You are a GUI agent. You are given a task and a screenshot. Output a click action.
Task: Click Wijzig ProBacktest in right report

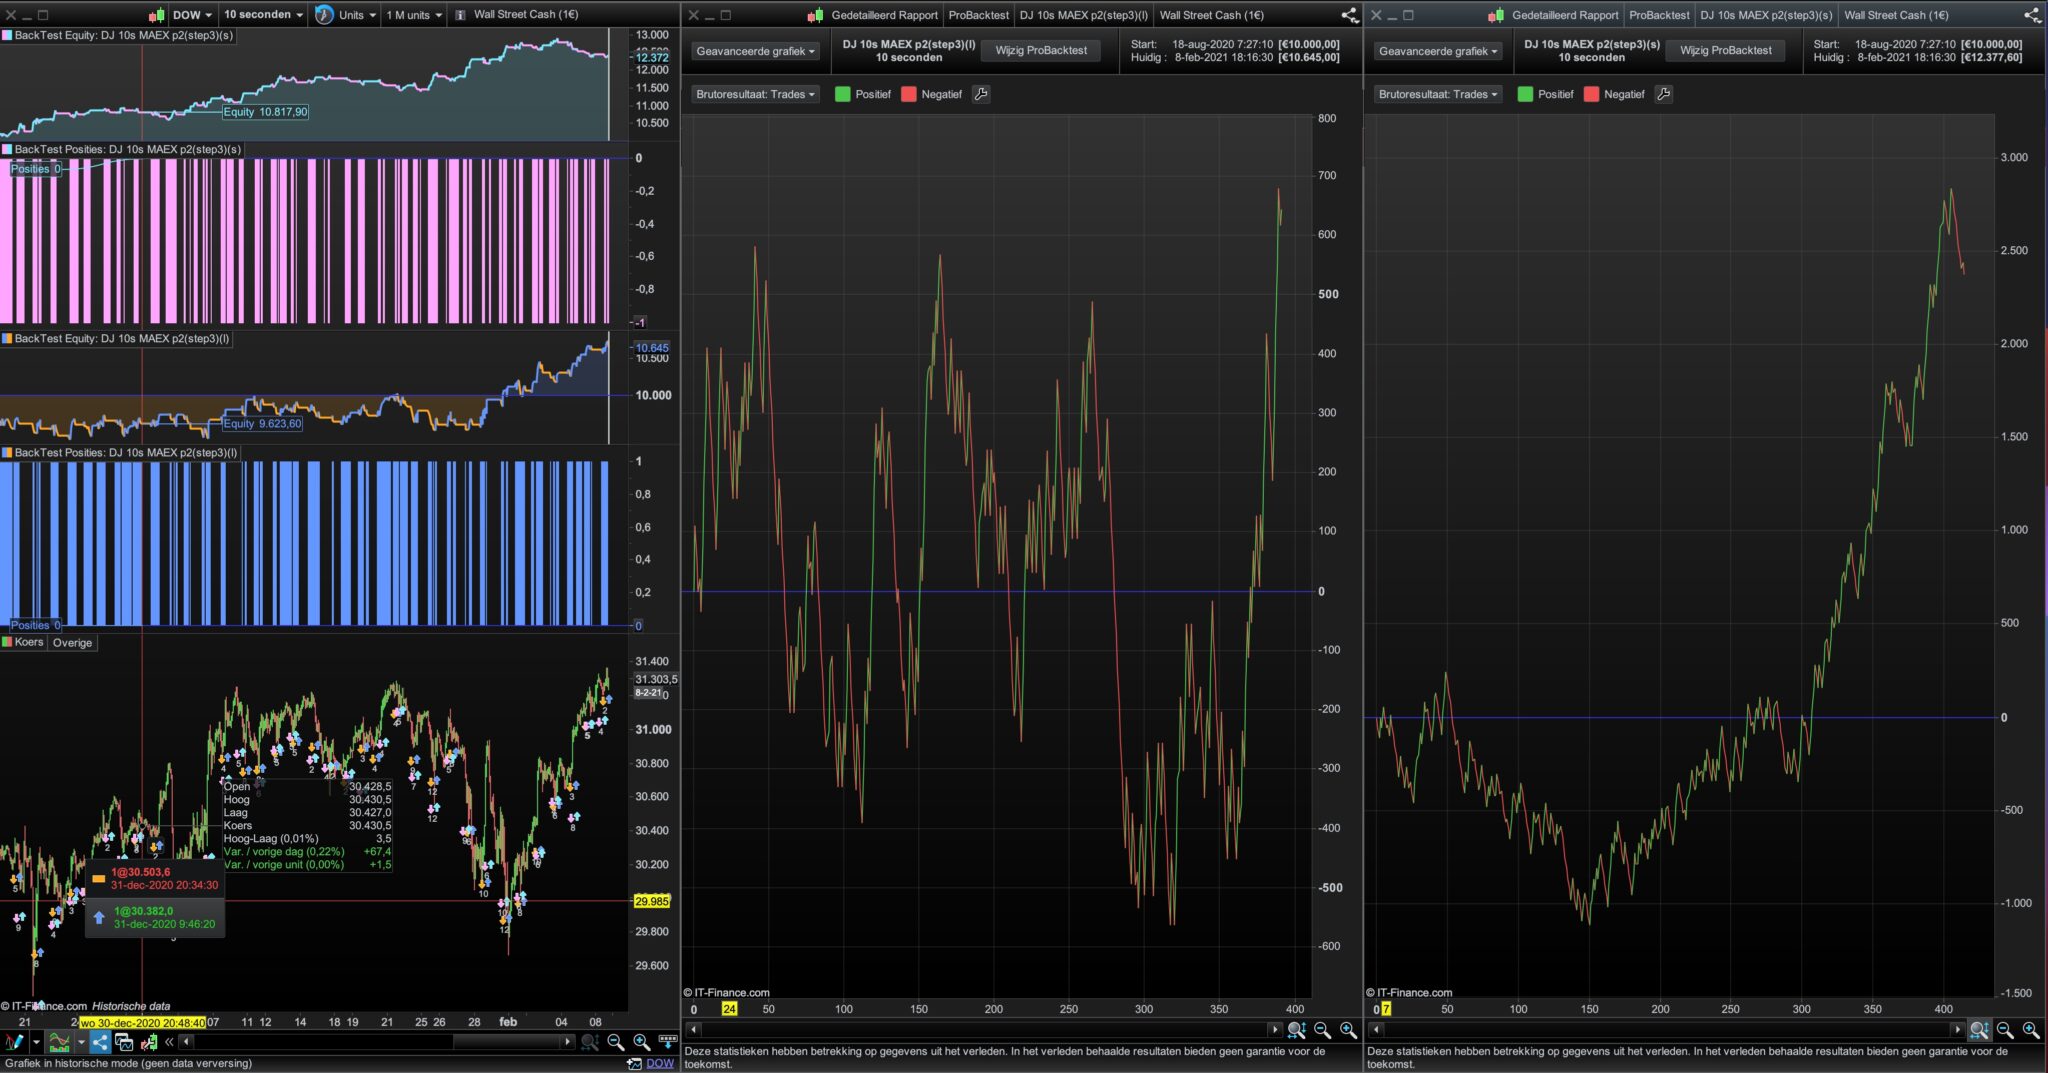[x=1725, y=50]
